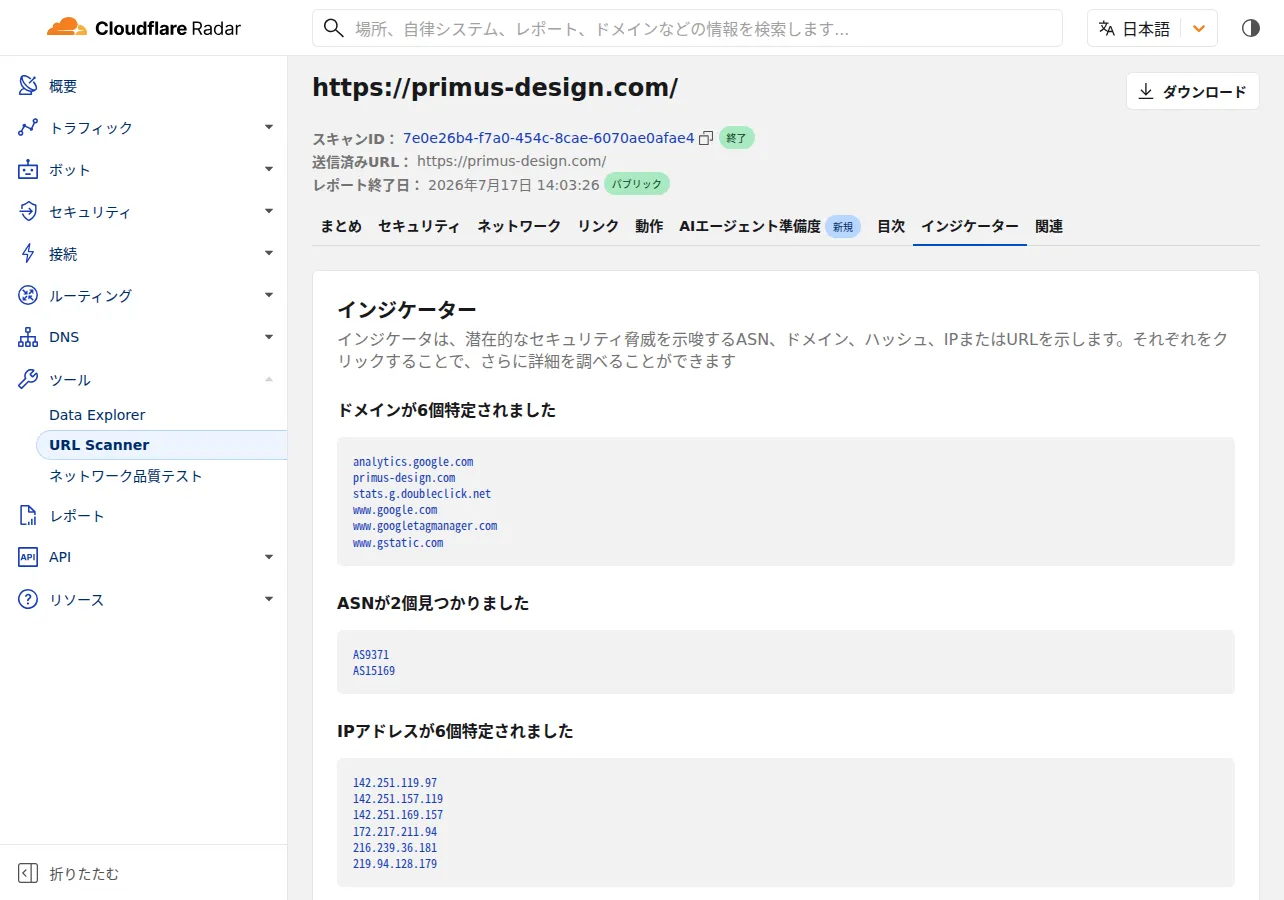Open URL Scanner in the sidebar

point(161,445)
